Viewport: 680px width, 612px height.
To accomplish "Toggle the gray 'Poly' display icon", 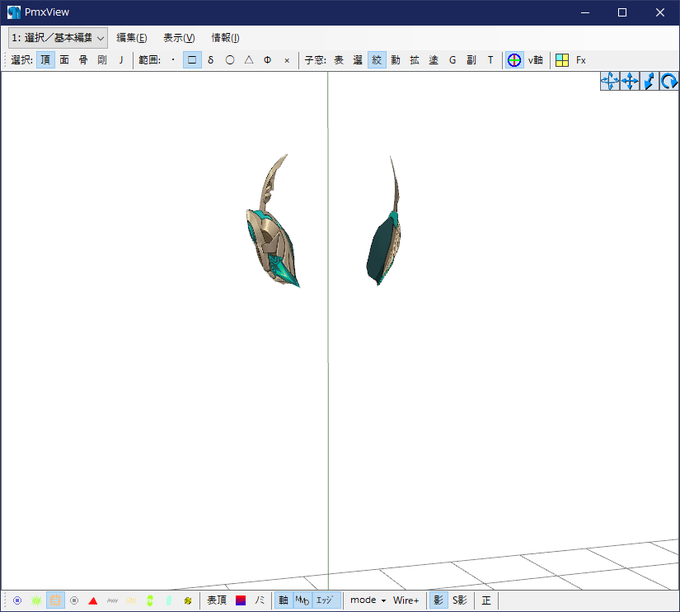I will tap(112, 601).
